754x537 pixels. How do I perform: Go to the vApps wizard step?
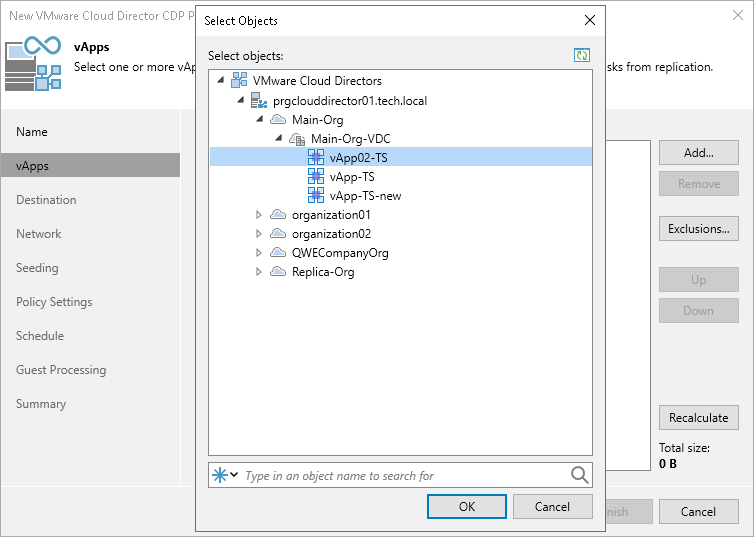tap(90, 165)
